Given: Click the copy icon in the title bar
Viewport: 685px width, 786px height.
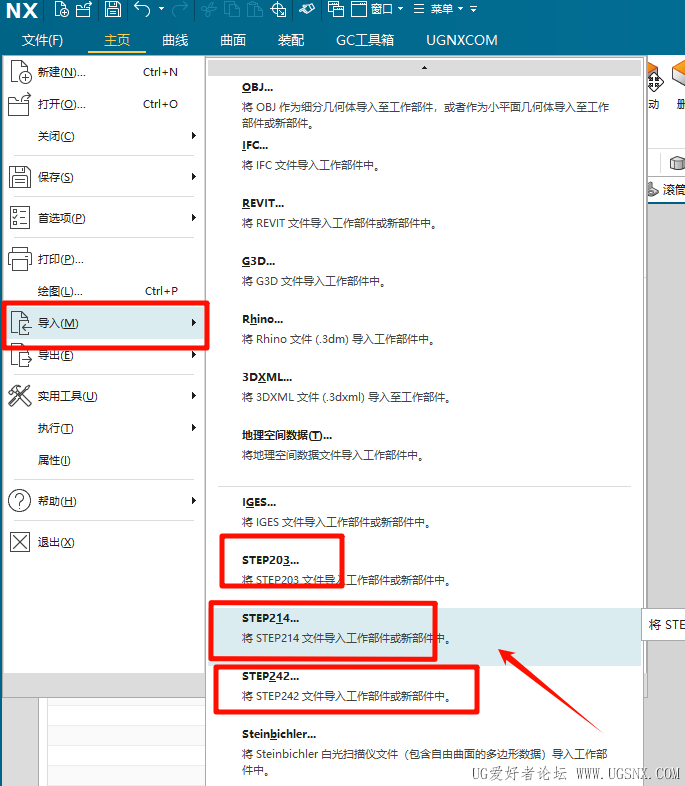Looking at the screenshot, I should click(x=232, y=9).
